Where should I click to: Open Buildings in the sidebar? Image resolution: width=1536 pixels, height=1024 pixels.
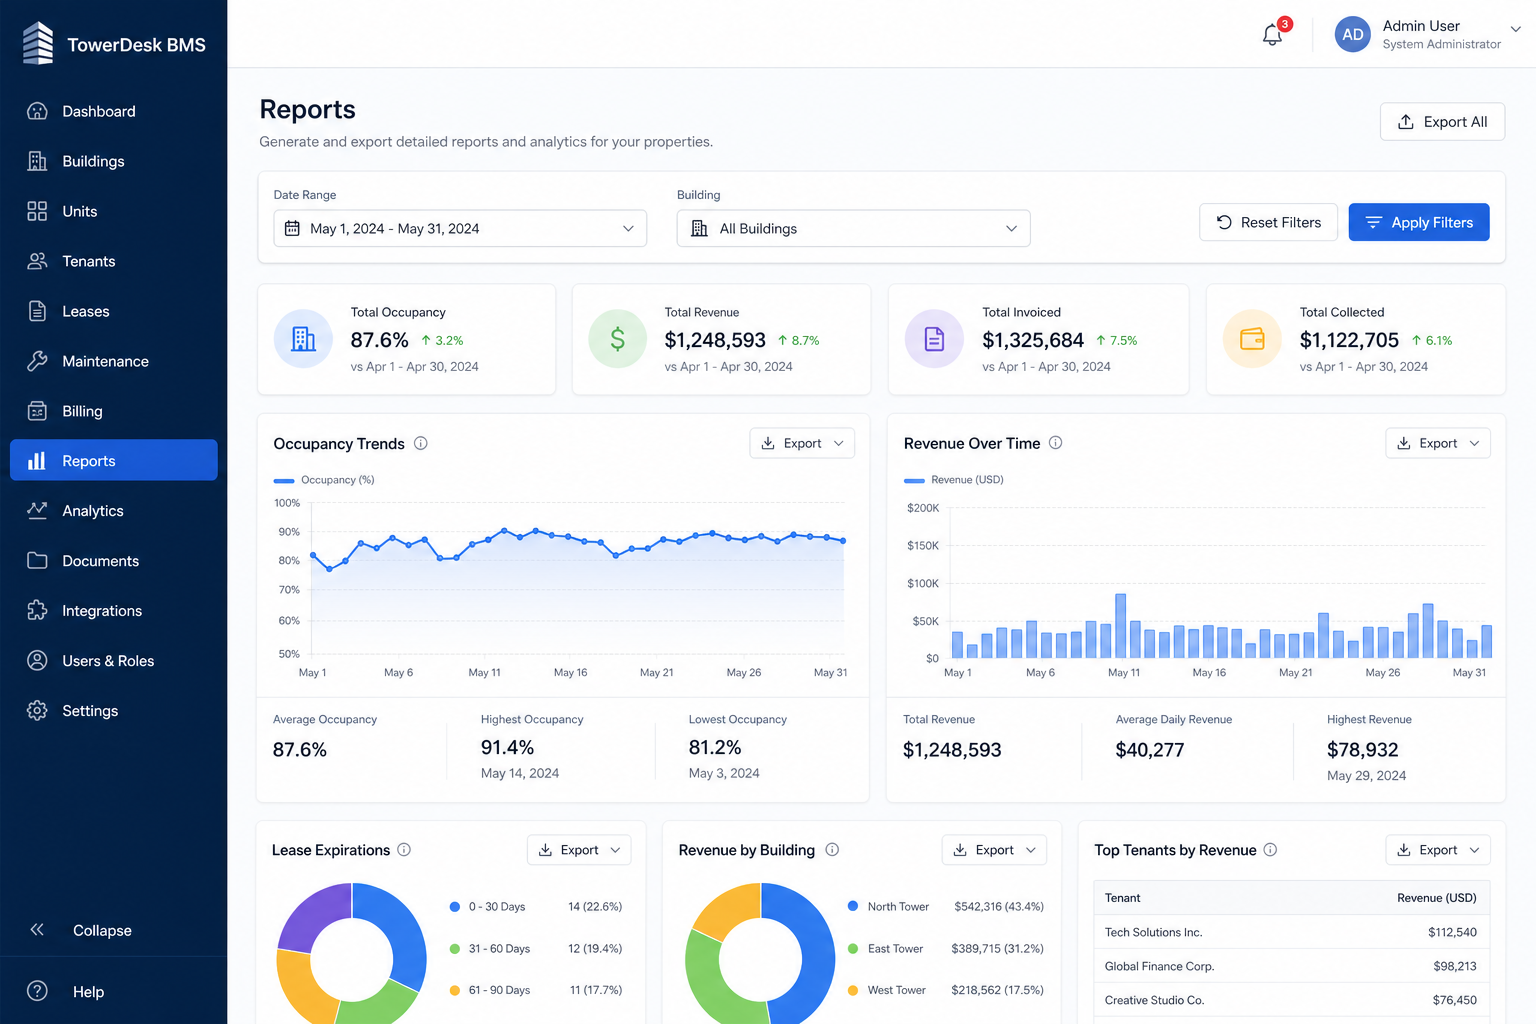(x=114, y=161)
